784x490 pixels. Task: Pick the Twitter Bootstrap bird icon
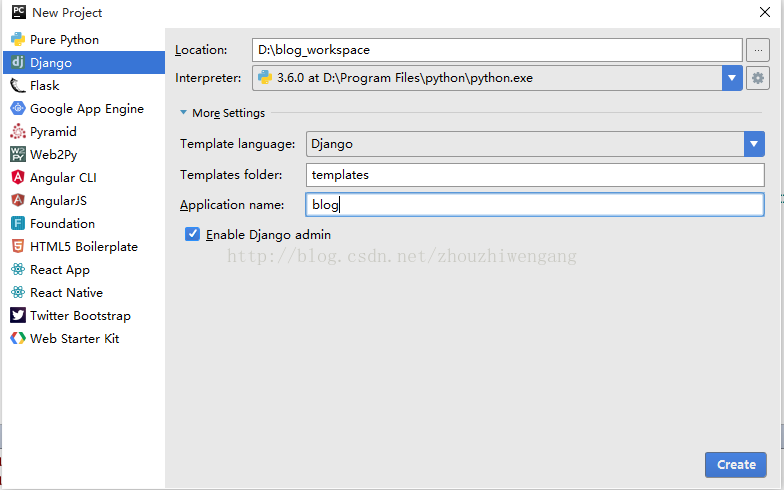tap(18, 316)
